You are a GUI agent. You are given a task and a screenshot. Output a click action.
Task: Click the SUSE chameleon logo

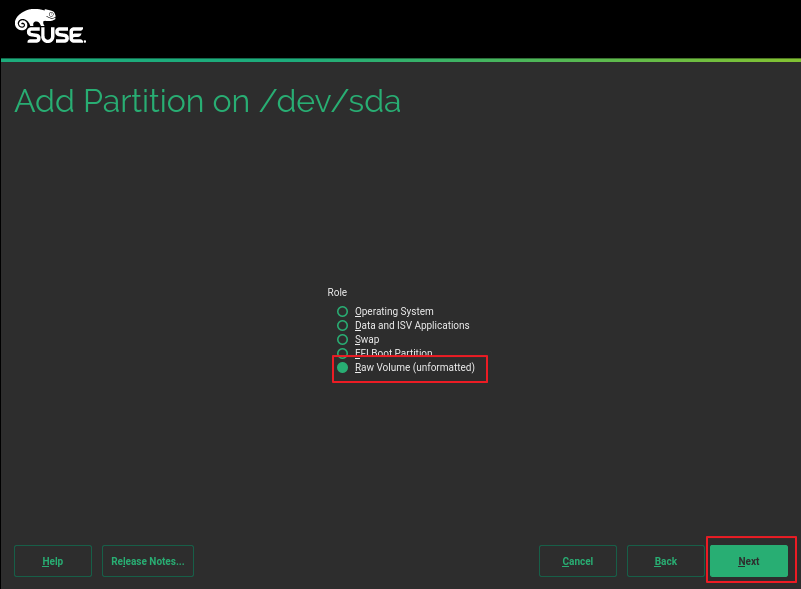point(50,26)
